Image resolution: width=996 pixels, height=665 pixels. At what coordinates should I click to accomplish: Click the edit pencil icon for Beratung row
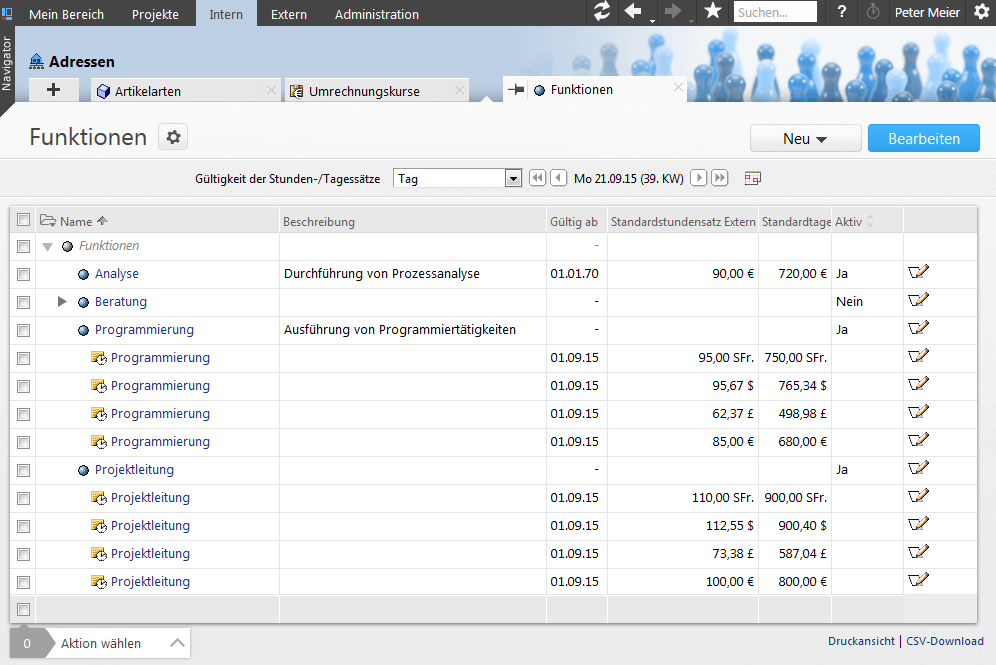[x=918, y=301]
